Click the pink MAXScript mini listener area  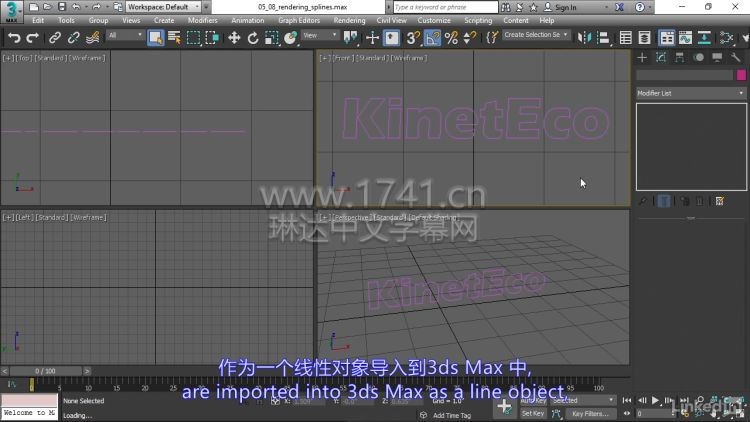(x=29, y=400)
